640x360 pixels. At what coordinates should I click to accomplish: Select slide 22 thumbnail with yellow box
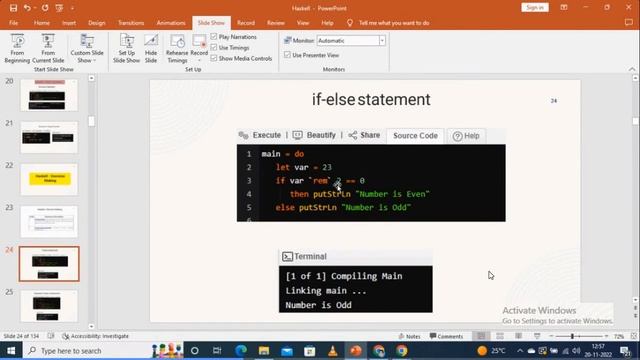pos(49,180)
